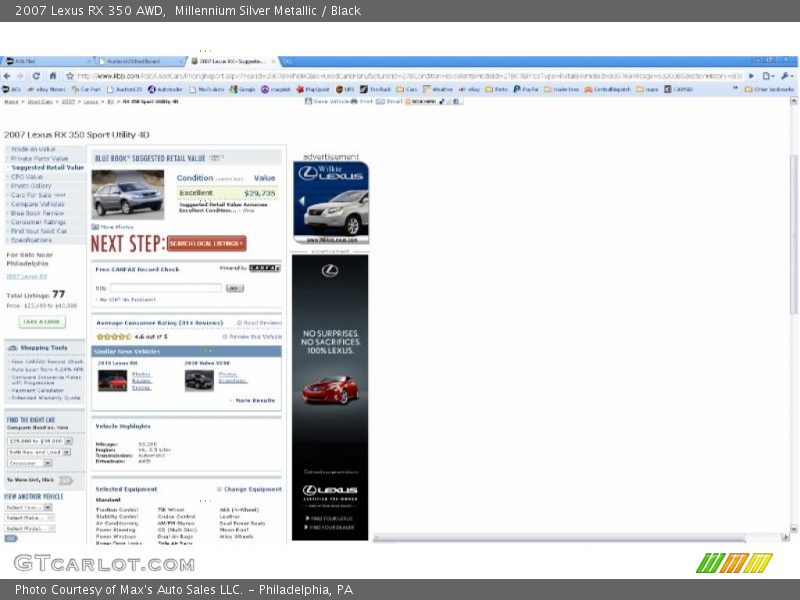Click the horizontal page scrollbar
Viewport: 800px width, 600px height.
[559, 538]
